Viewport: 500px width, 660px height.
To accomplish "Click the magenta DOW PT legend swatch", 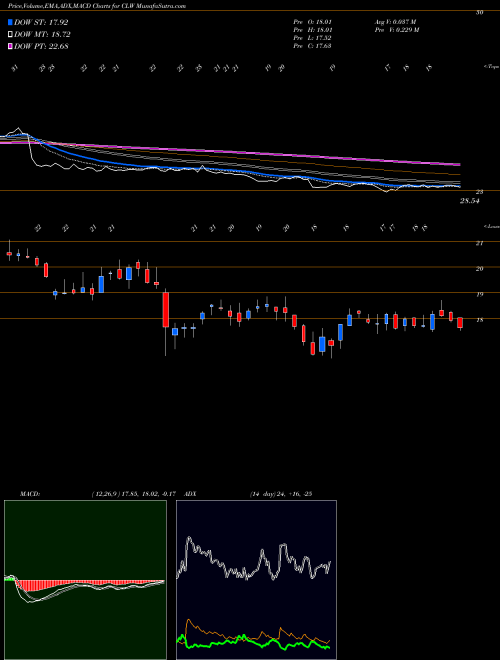I will pos(10,46).
